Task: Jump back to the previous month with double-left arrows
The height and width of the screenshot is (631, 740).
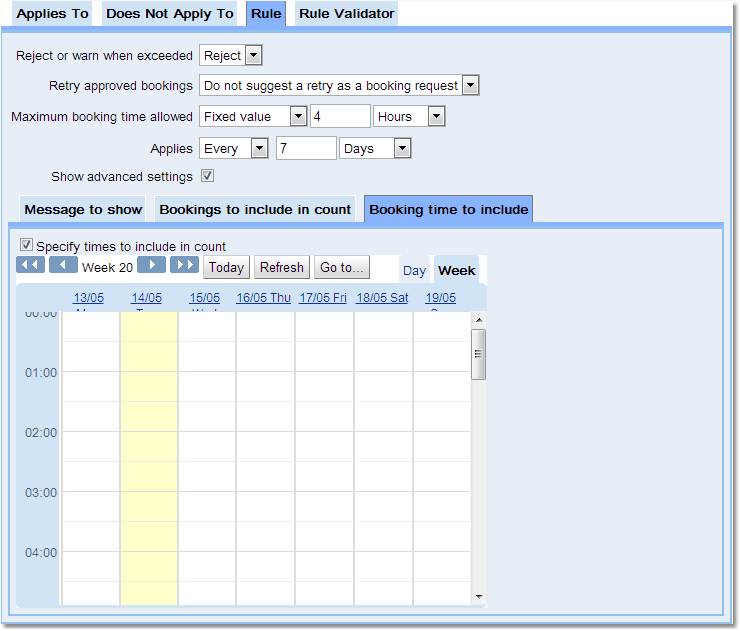Action: [31, 265]
